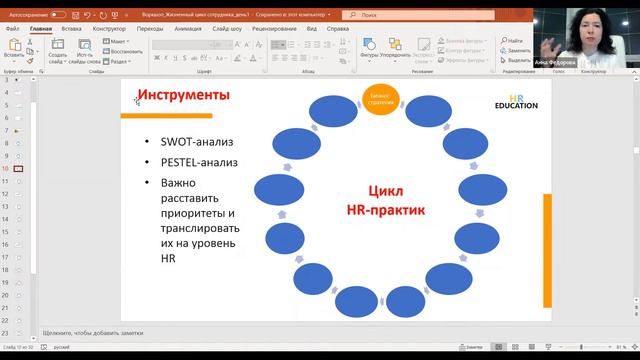640x360 pixels.
Task: Switch to the Вставка ribbon tab
Action: pos(71,29)
